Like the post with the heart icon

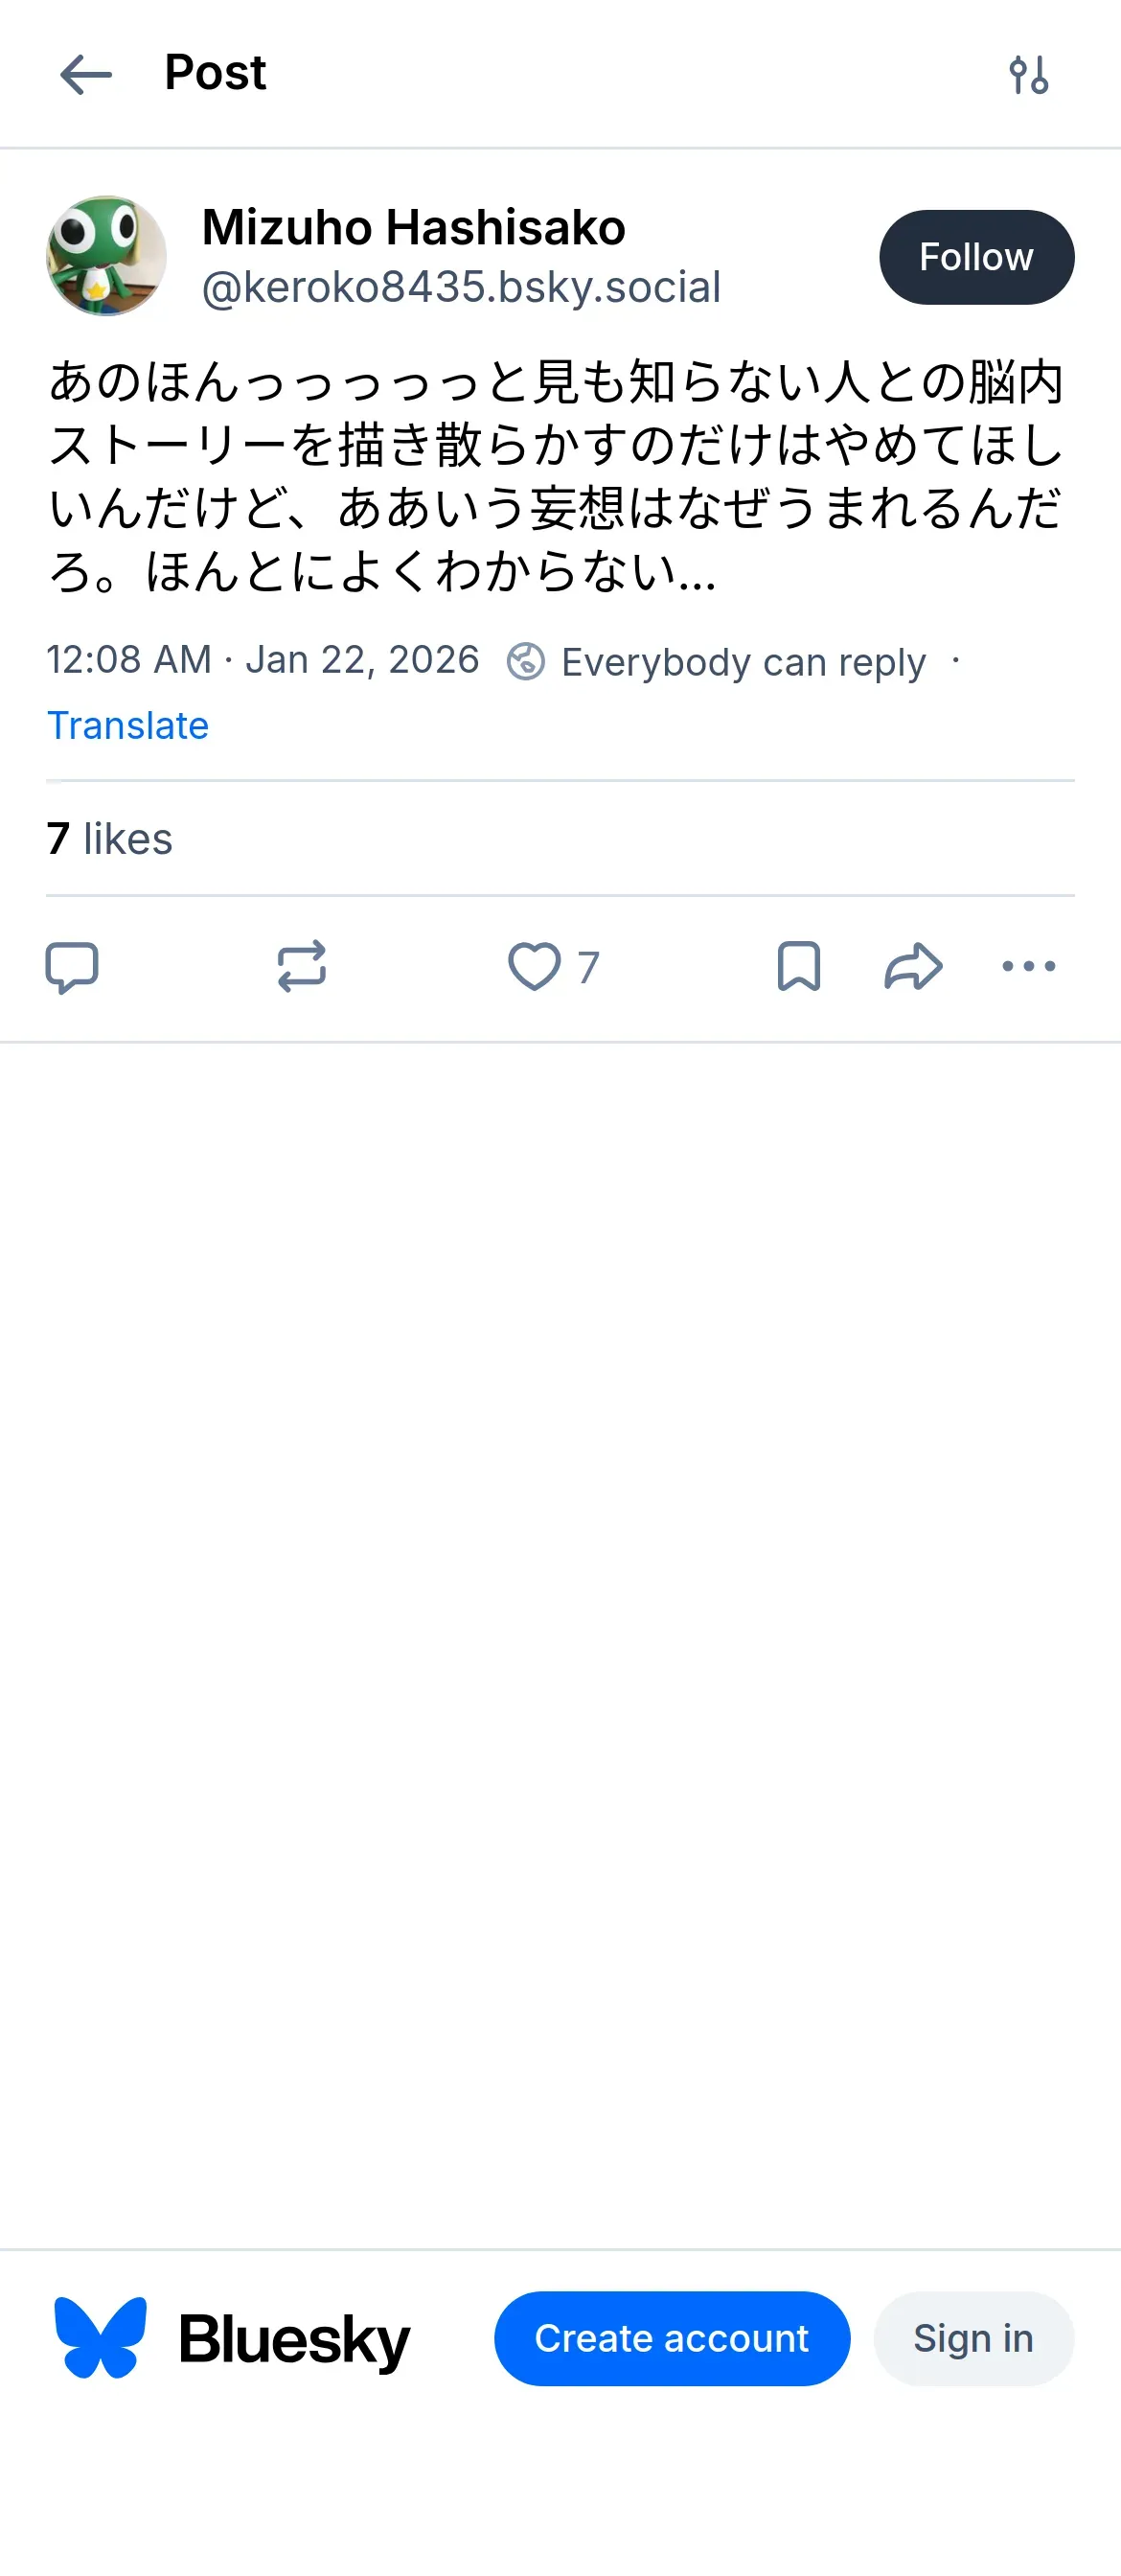coord(534,967)
